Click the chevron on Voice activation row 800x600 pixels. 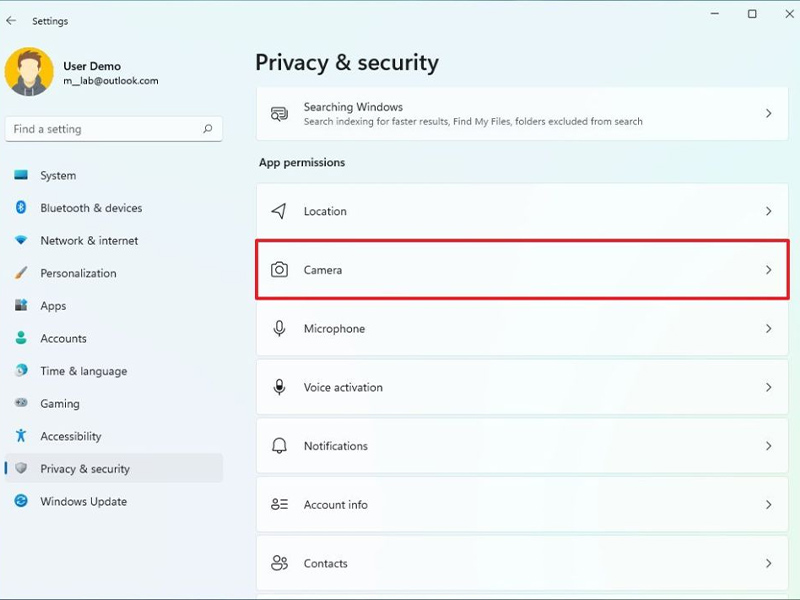768,387
